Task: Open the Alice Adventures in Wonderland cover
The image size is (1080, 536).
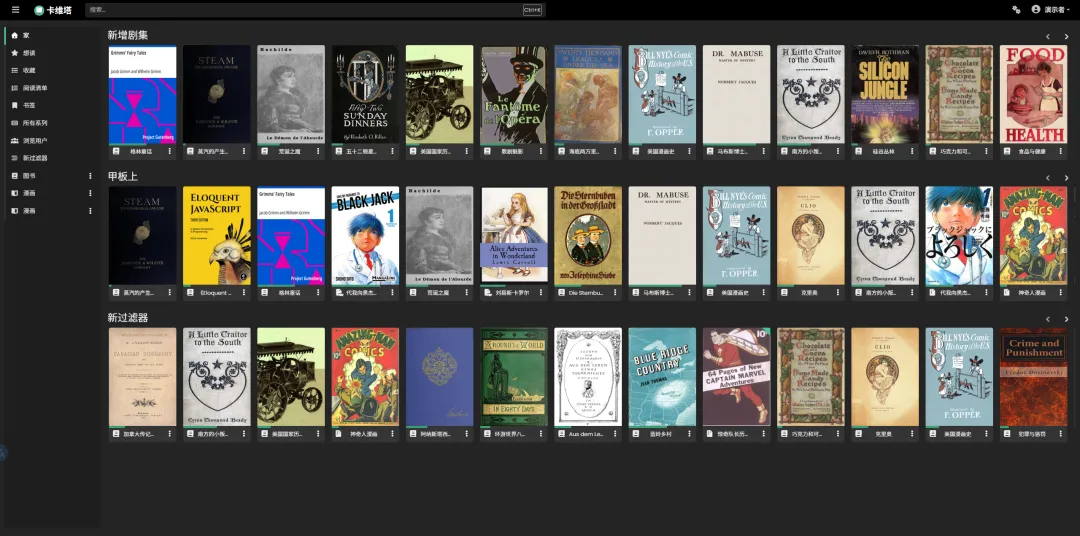Action: [514, 236]
